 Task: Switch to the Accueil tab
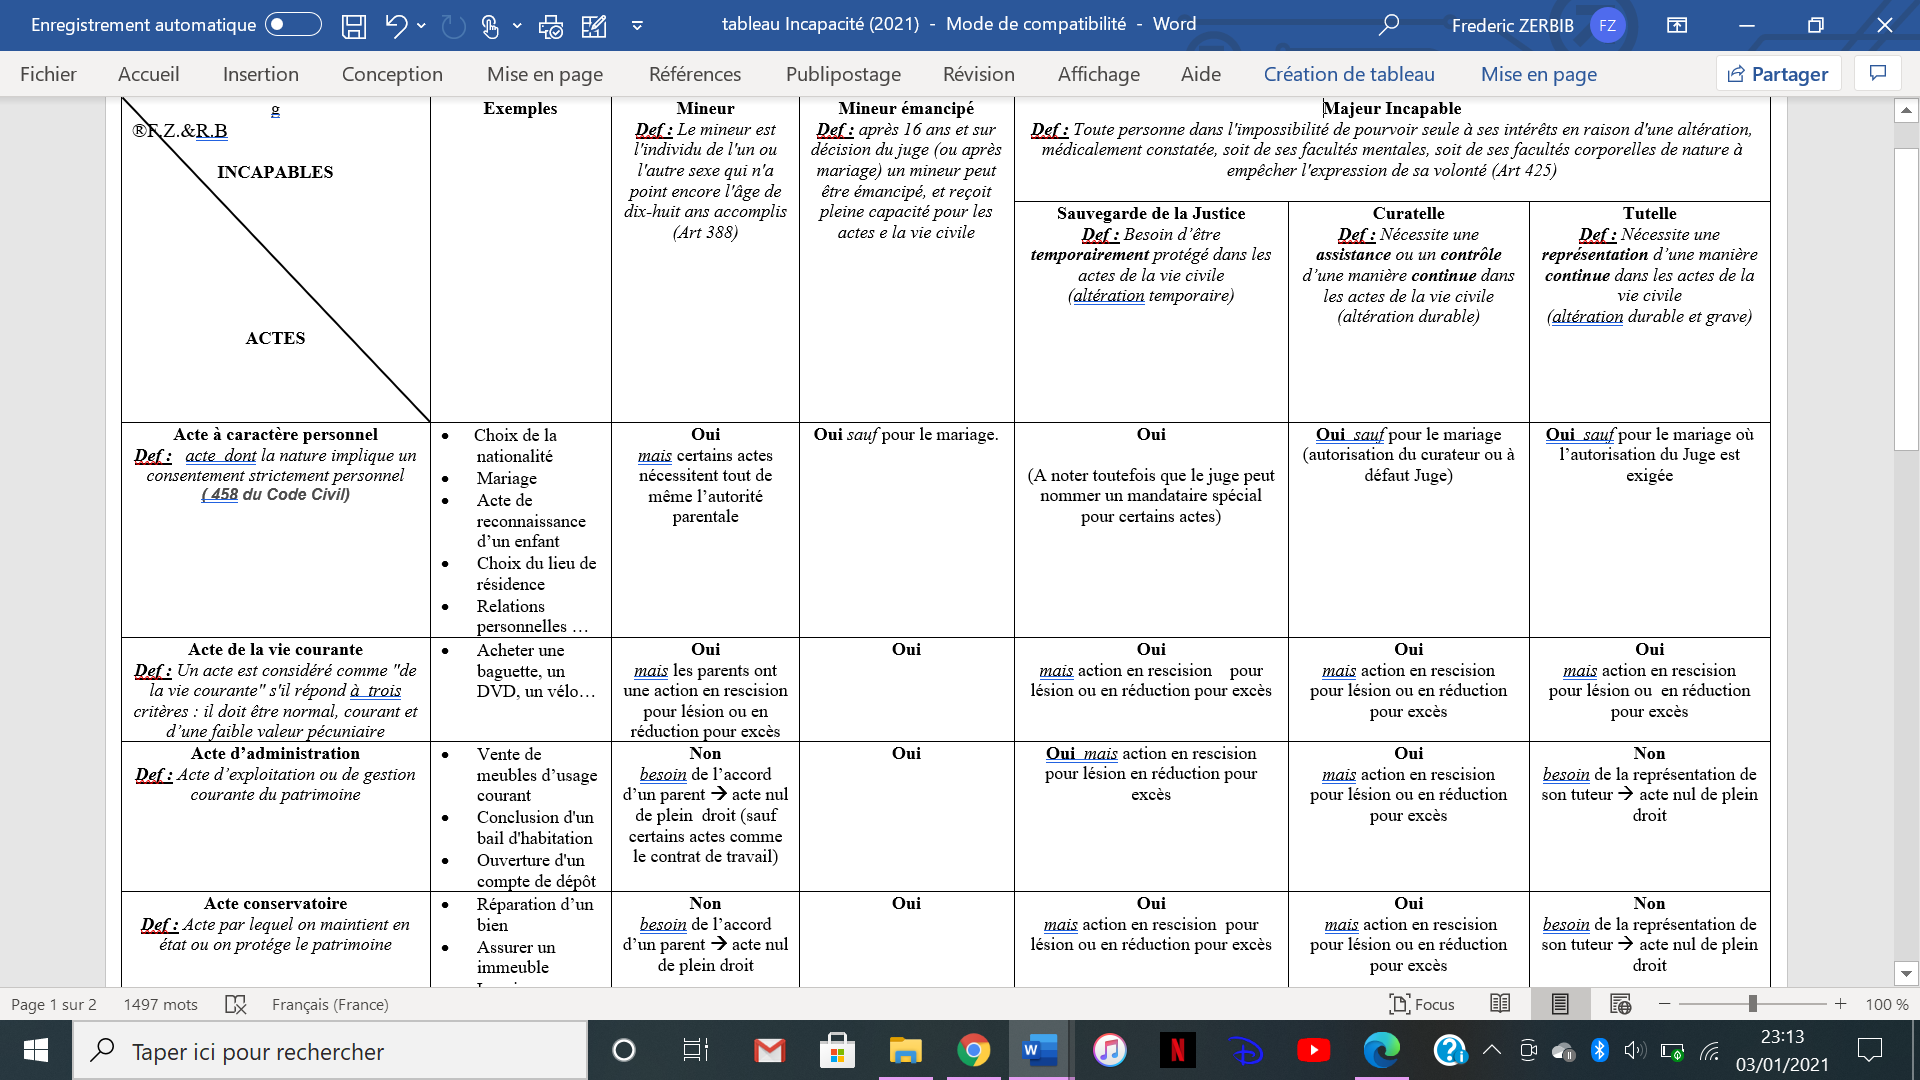(149, 74)
